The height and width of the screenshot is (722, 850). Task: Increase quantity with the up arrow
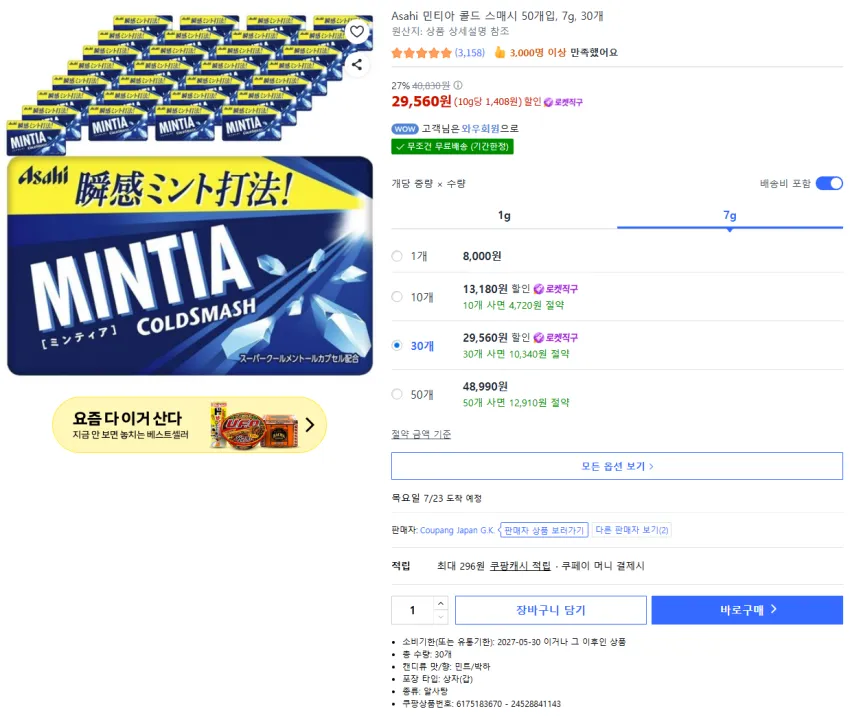click(x=441, y=603)
